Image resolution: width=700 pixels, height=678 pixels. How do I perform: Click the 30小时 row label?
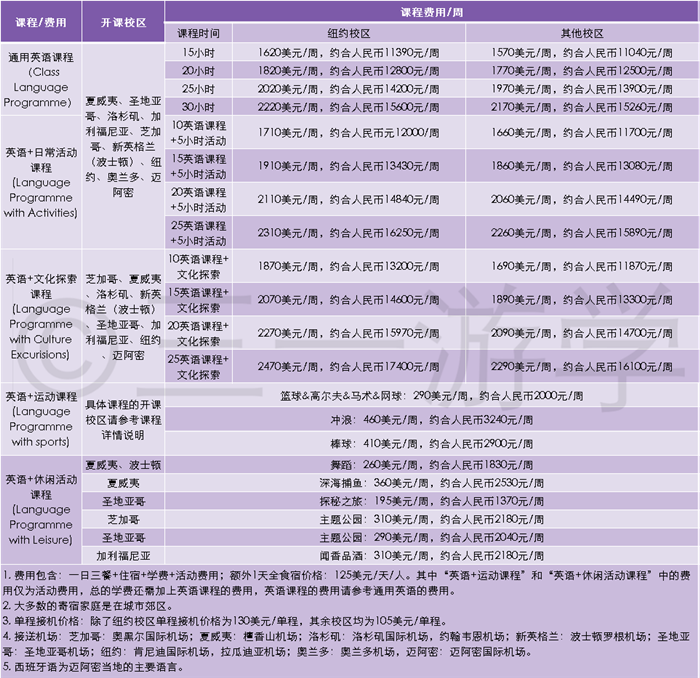tap(198, 107)
